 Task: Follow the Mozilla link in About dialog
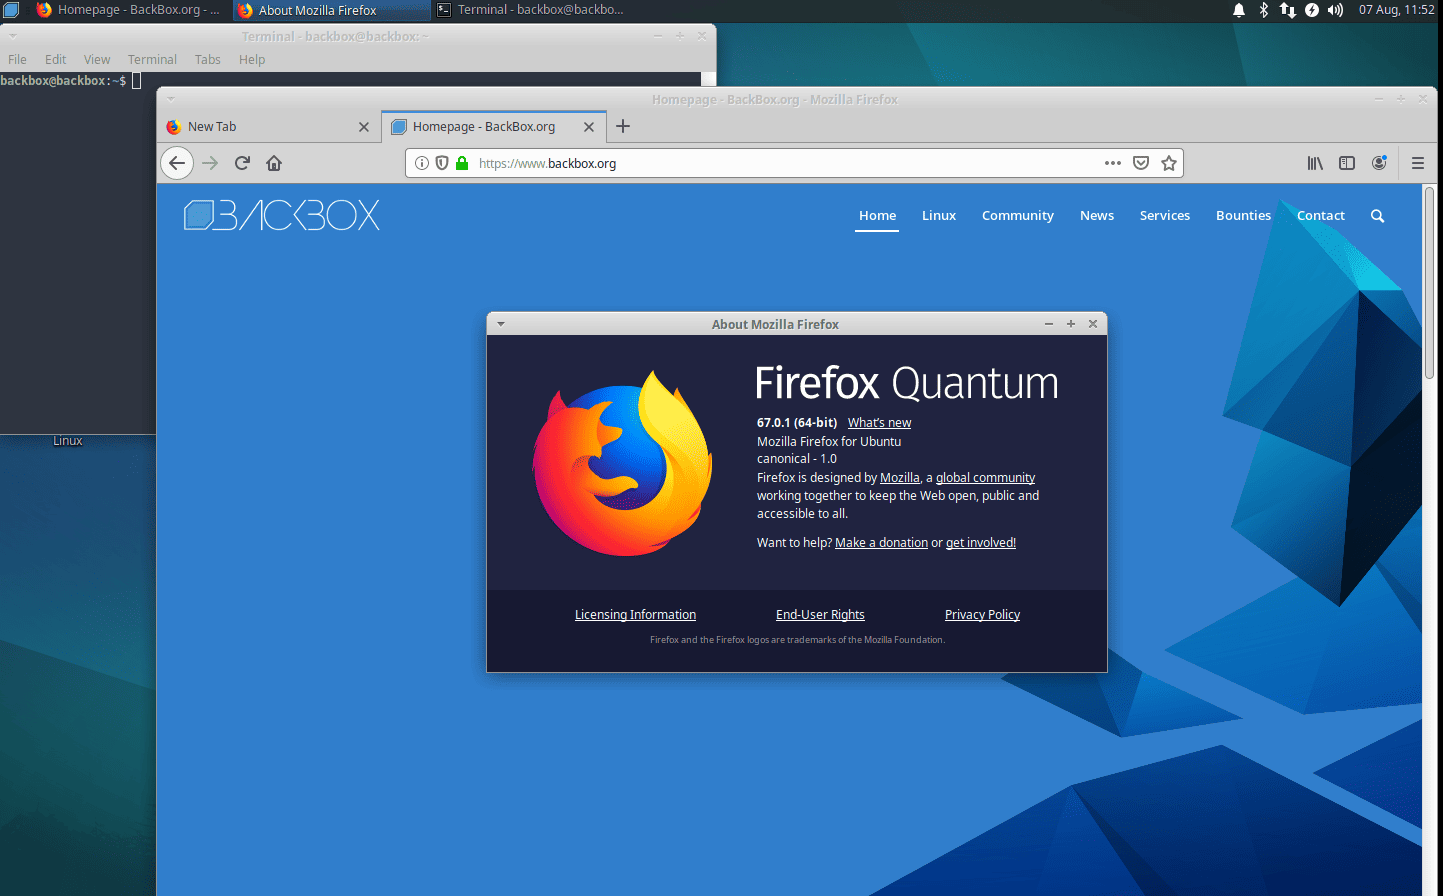900,478
